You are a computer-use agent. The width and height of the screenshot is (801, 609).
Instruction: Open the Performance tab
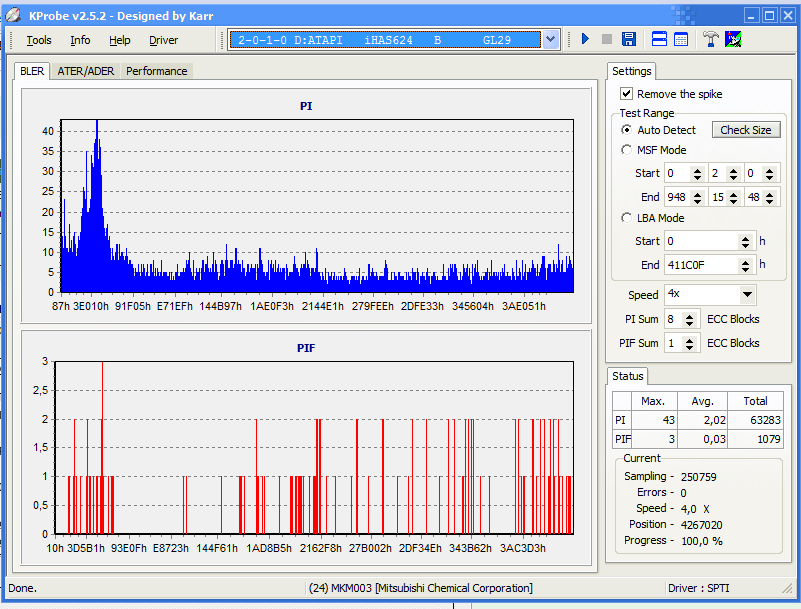[156, 71]
